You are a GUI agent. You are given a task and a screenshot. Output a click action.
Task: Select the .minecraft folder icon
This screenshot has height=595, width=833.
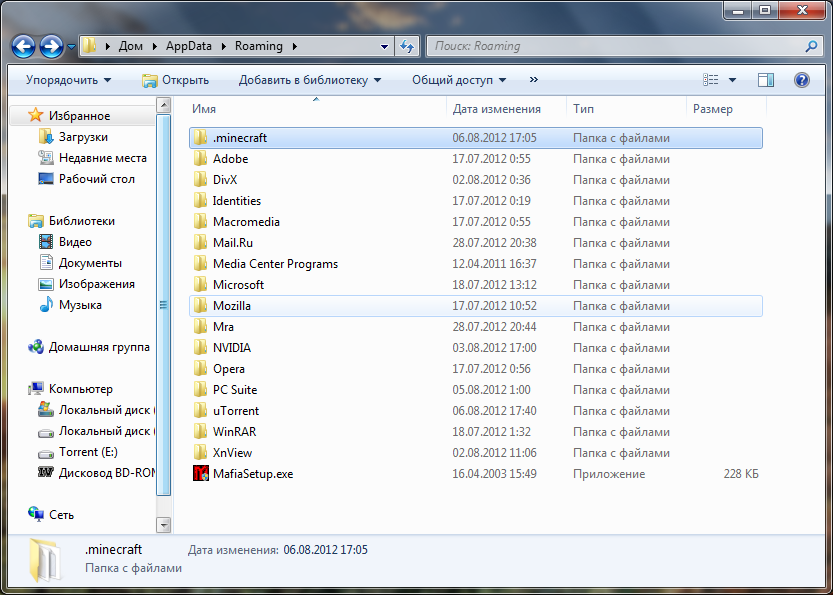(x=200, y=138)
